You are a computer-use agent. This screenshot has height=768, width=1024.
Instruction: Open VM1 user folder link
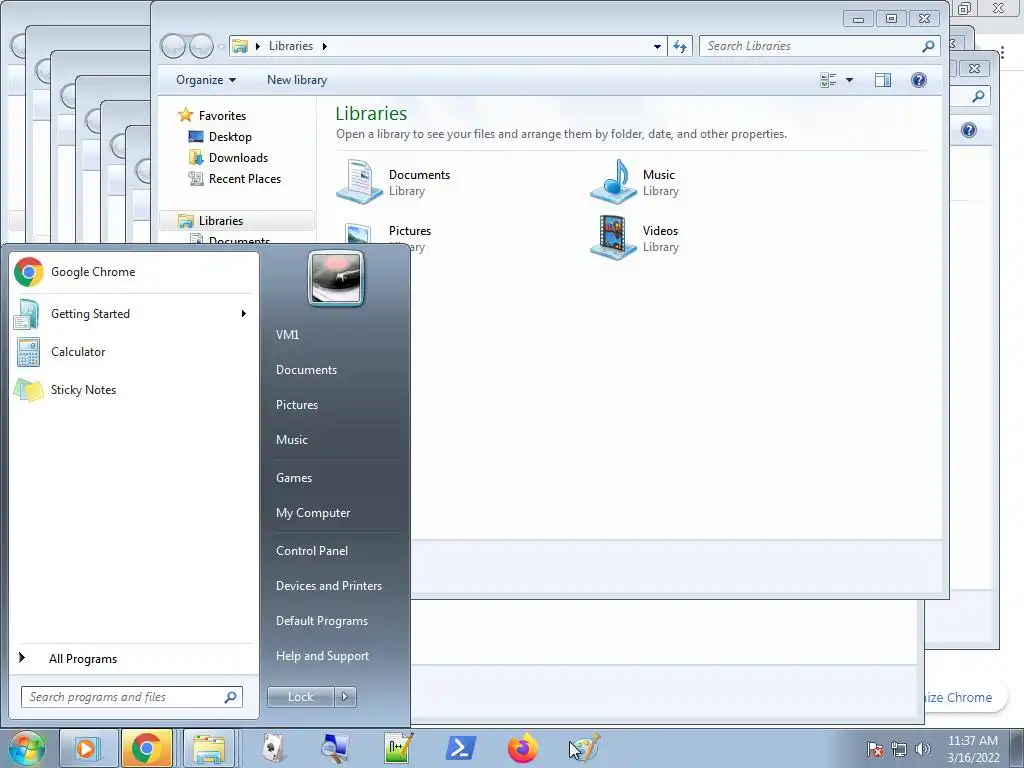tap(287, 334)
